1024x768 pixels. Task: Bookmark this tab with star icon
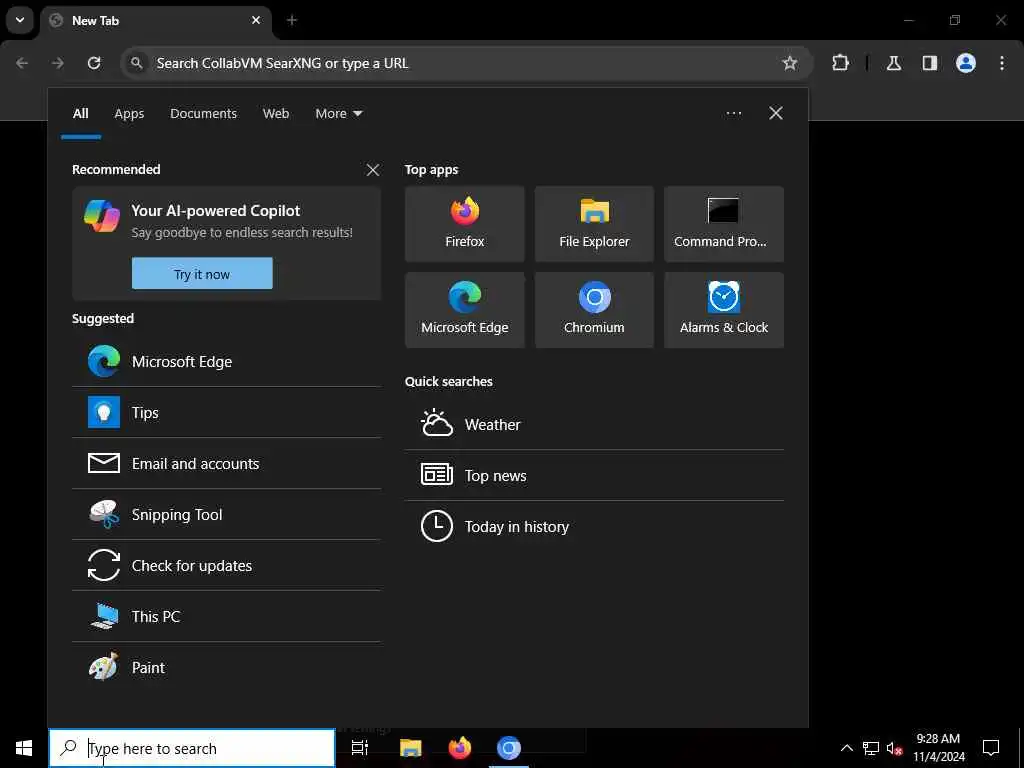coord(790,63)
